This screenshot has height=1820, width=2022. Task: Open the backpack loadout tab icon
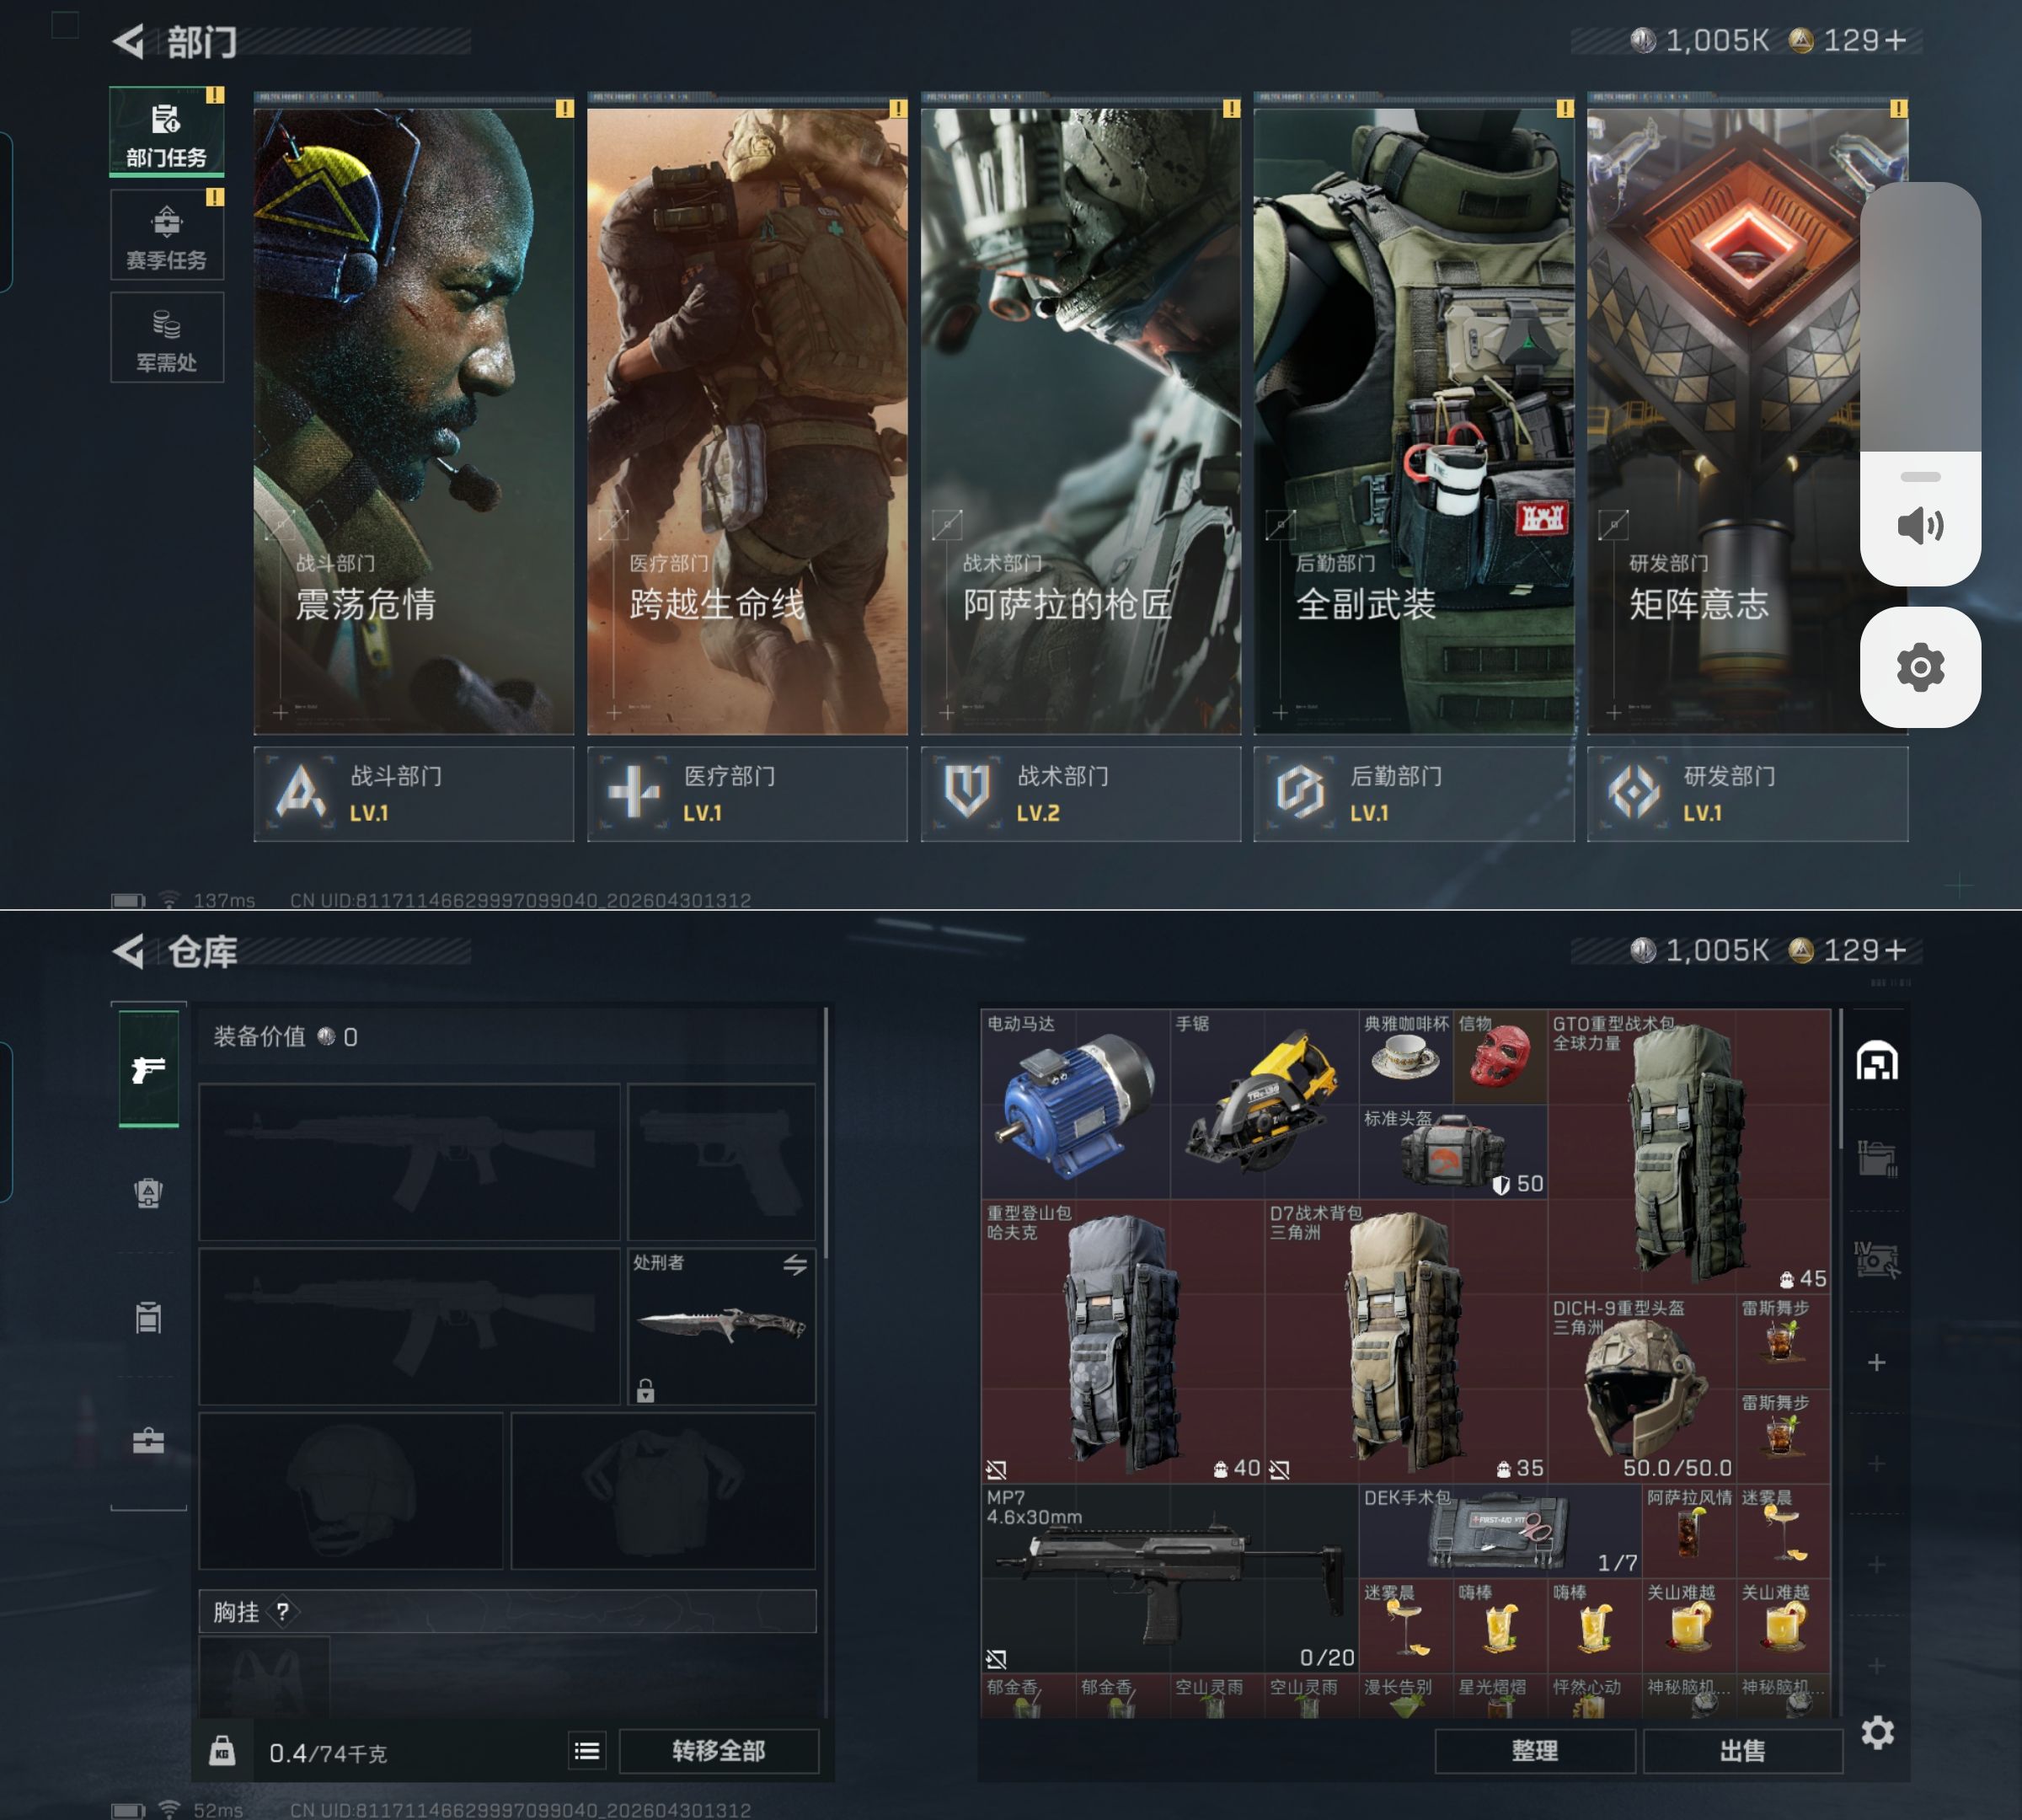[x=149, y=1192]
